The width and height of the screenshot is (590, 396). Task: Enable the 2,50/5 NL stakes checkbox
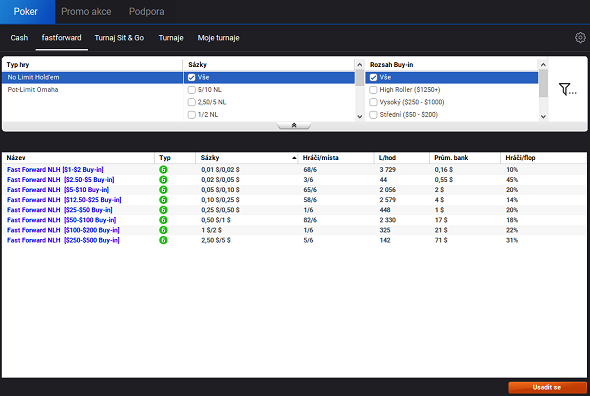192,102
